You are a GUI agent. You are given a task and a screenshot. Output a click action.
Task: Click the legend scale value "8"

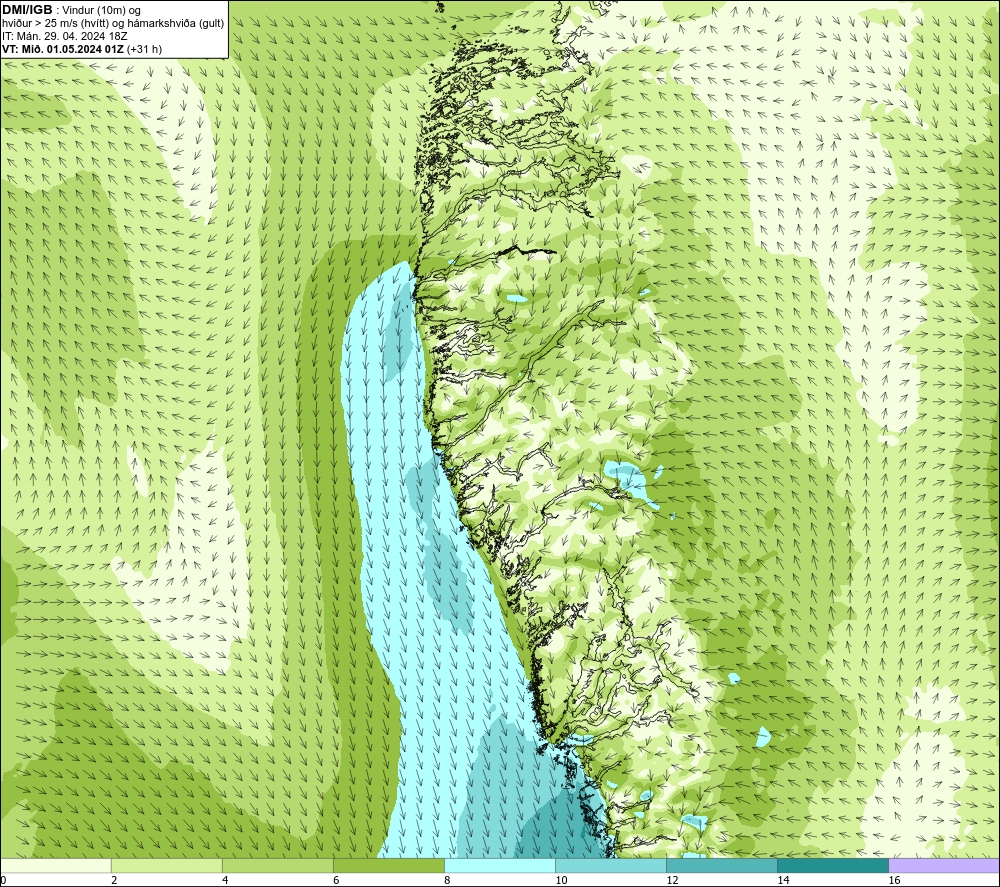click(x=447, y=881)
